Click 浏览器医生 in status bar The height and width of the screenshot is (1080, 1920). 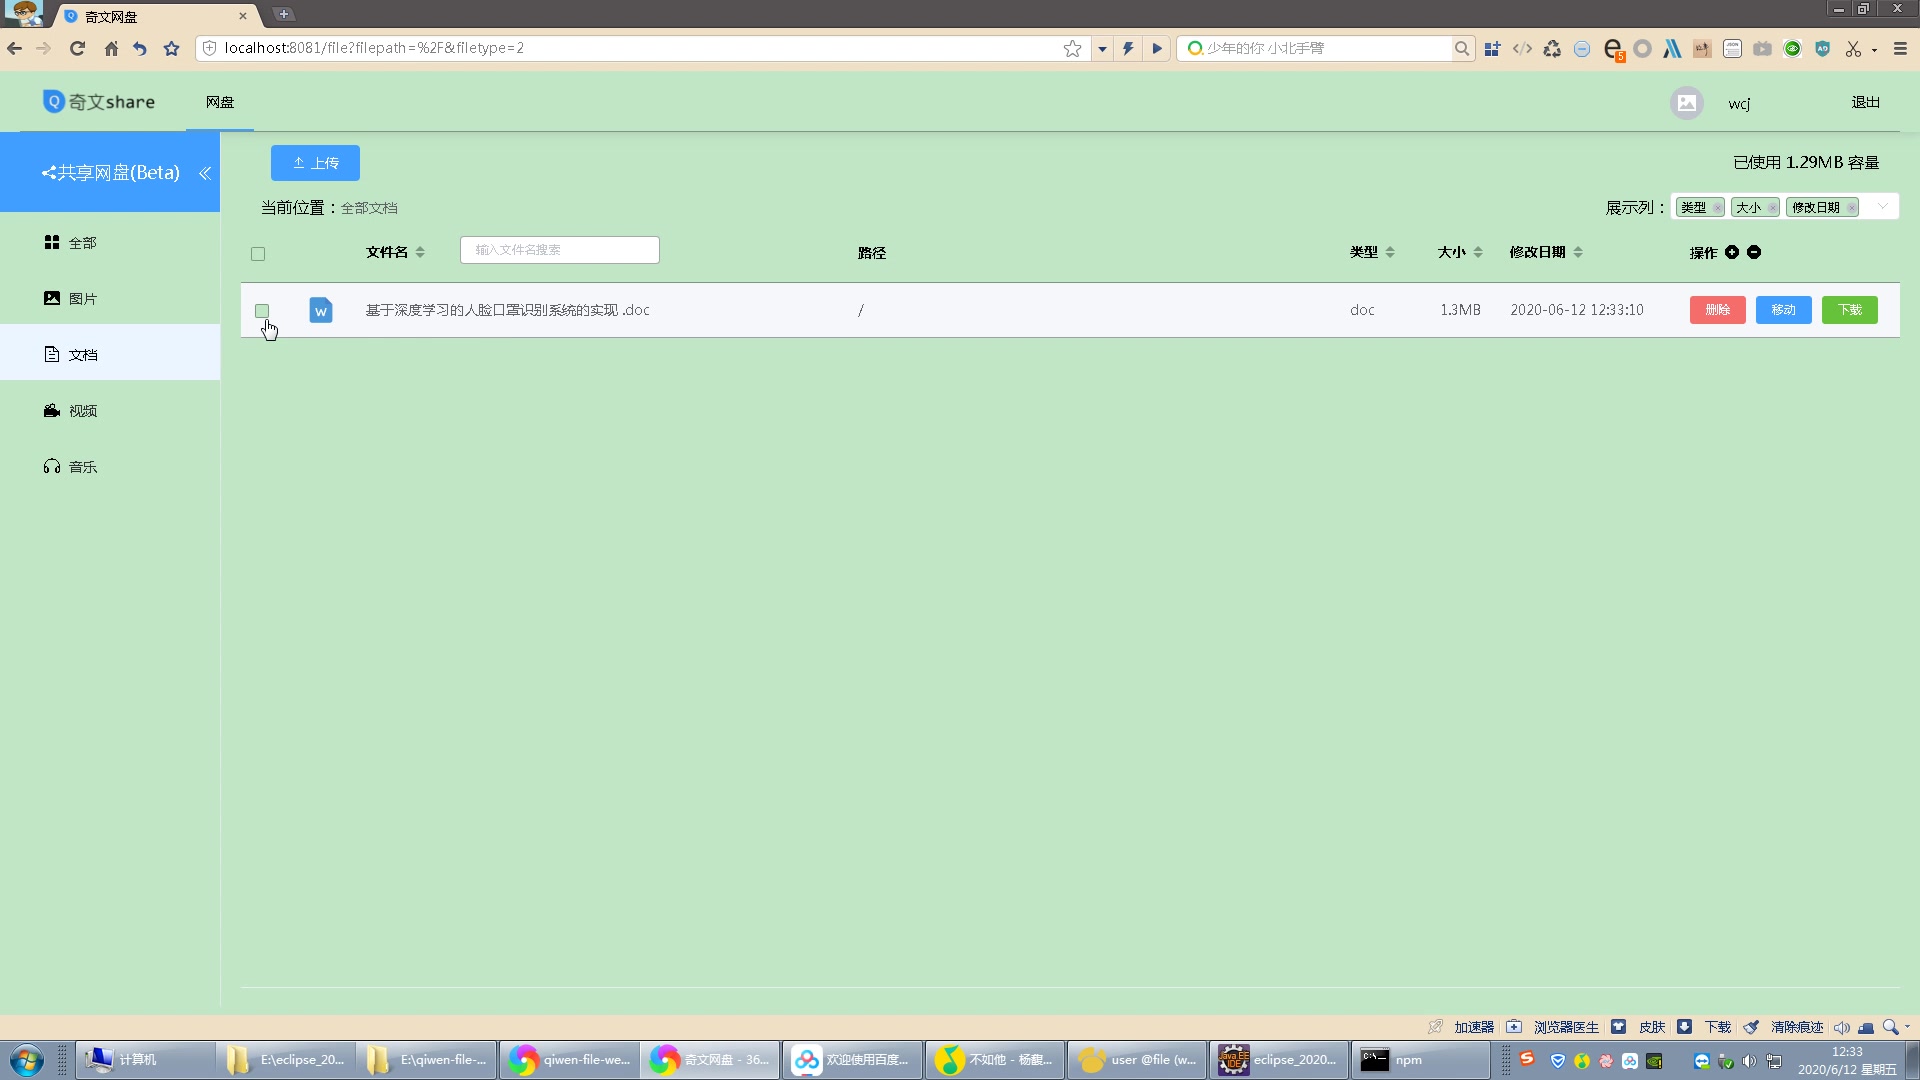click(x=1566, y=1027)
